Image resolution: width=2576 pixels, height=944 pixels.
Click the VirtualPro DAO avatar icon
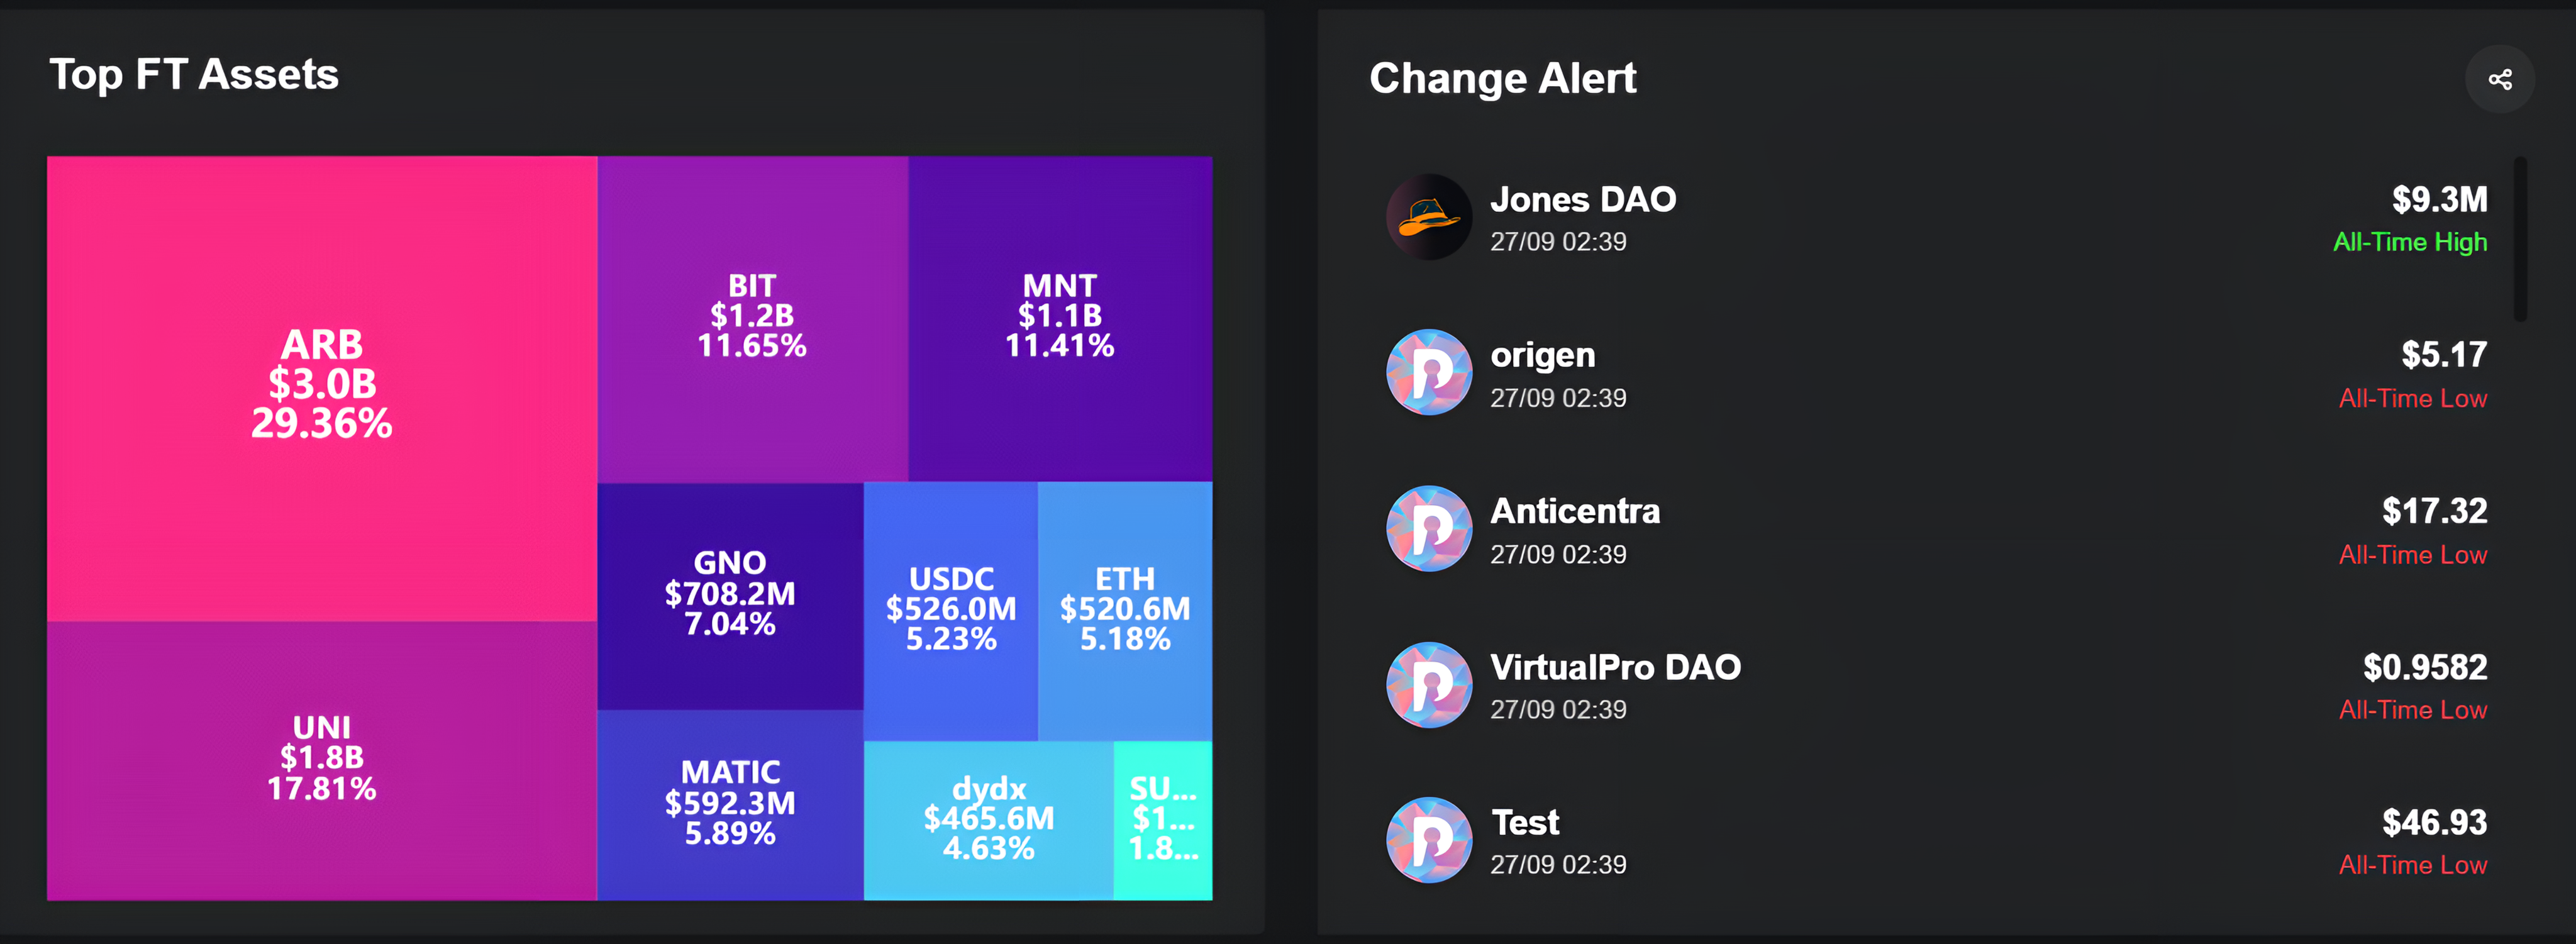tap(1428, 684)
